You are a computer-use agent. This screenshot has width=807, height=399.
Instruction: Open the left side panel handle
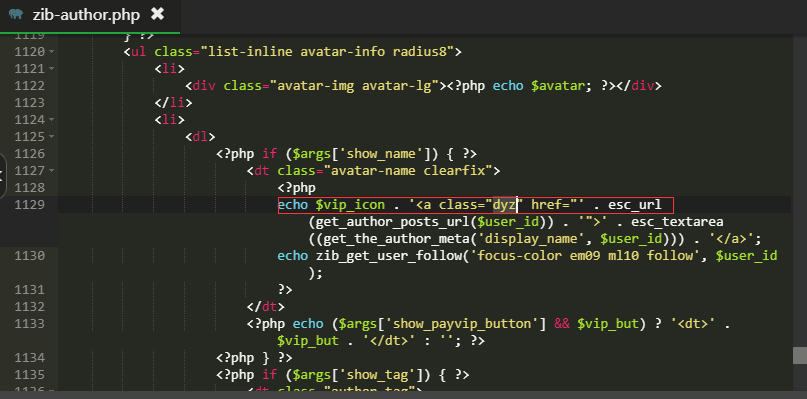(3, 175)
